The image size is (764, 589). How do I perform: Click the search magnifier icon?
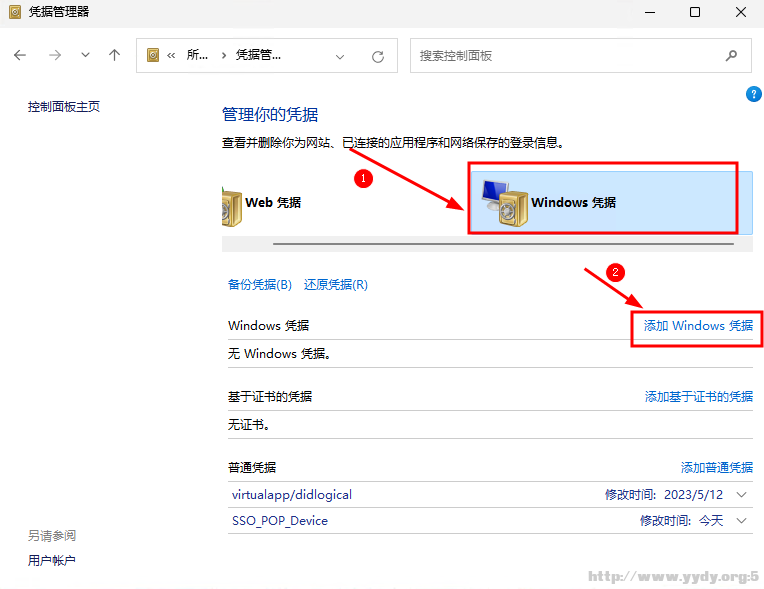pos(731,56)
